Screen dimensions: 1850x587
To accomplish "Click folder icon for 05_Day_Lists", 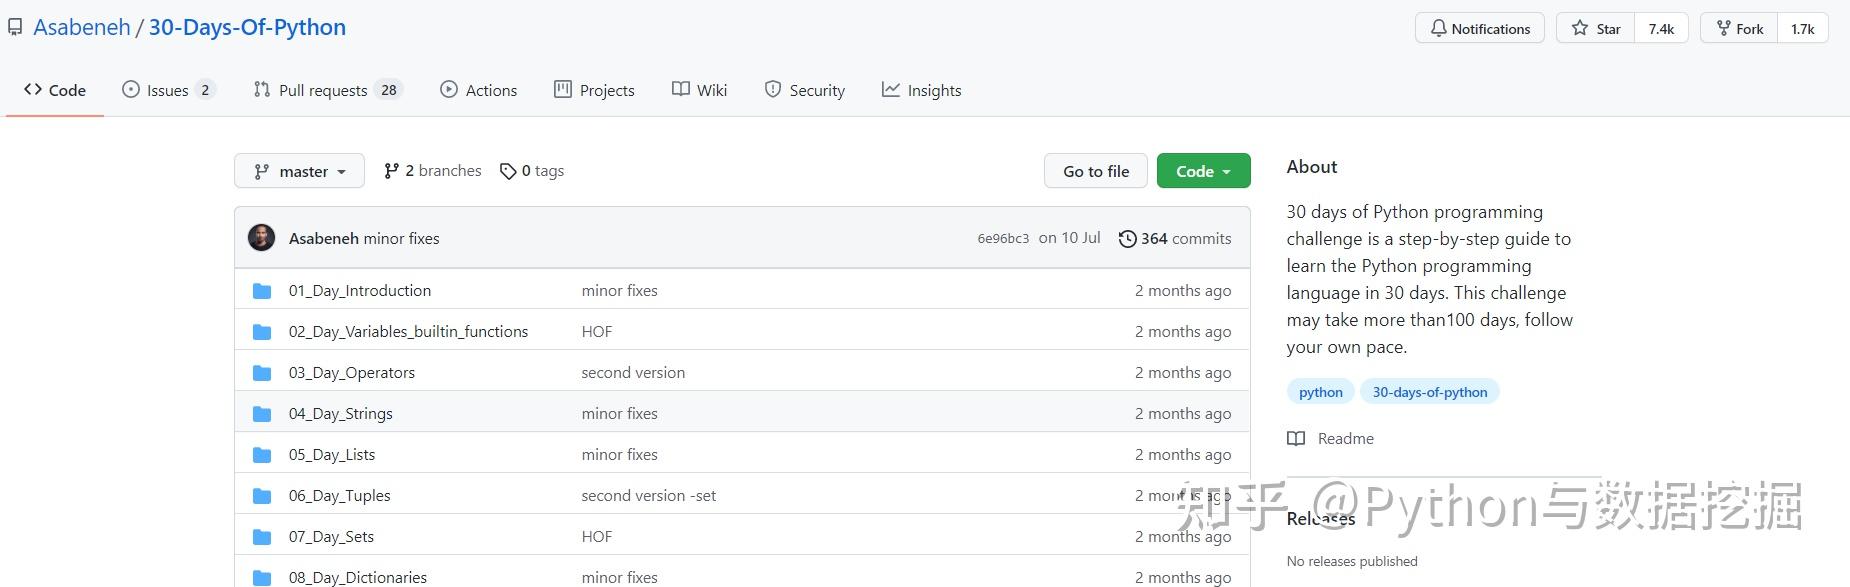I will click(x=262, y=455).
